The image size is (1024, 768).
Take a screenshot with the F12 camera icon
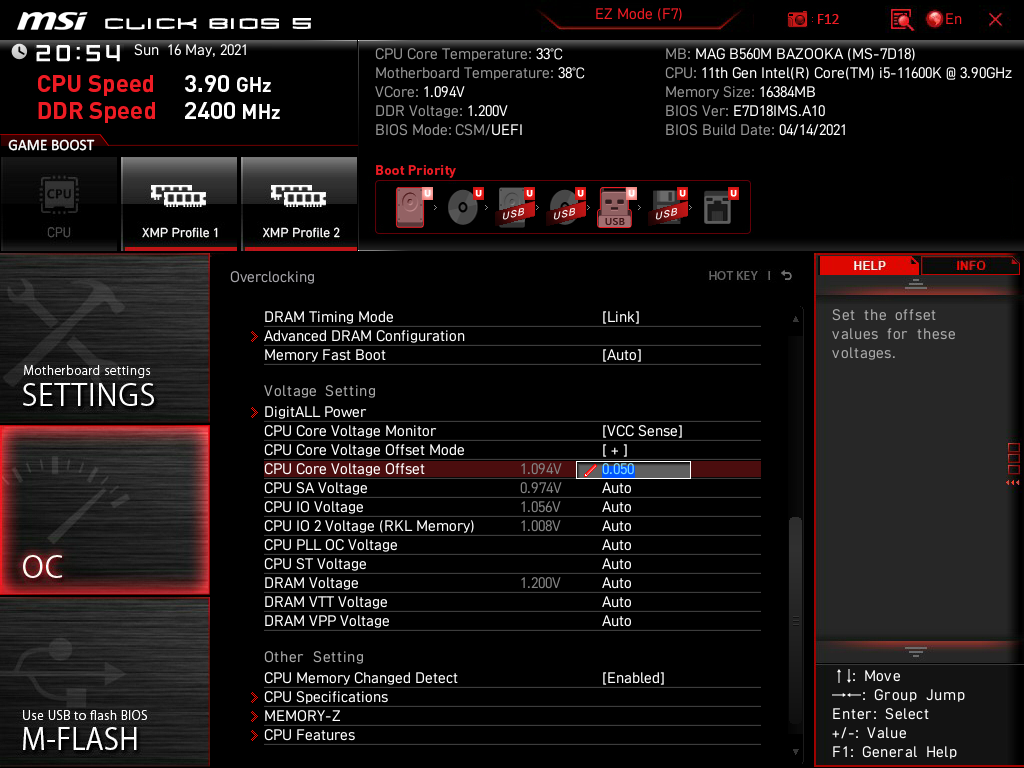tap(797, 20)
